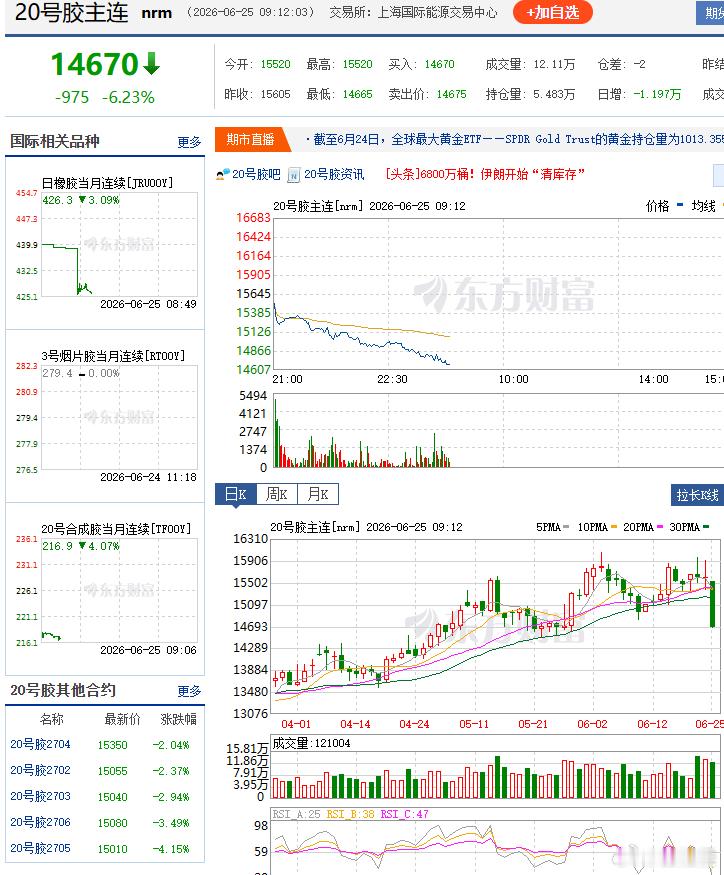Click the 拉长K线 button
Viewport: 724px width, 875px height.
click(x=697, y=495)
